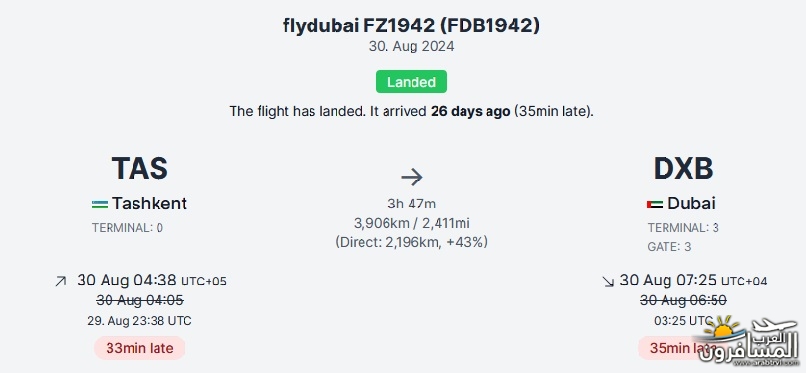
Task: Click the route arrow between TAS and DXB
Action: click(412, 177)
